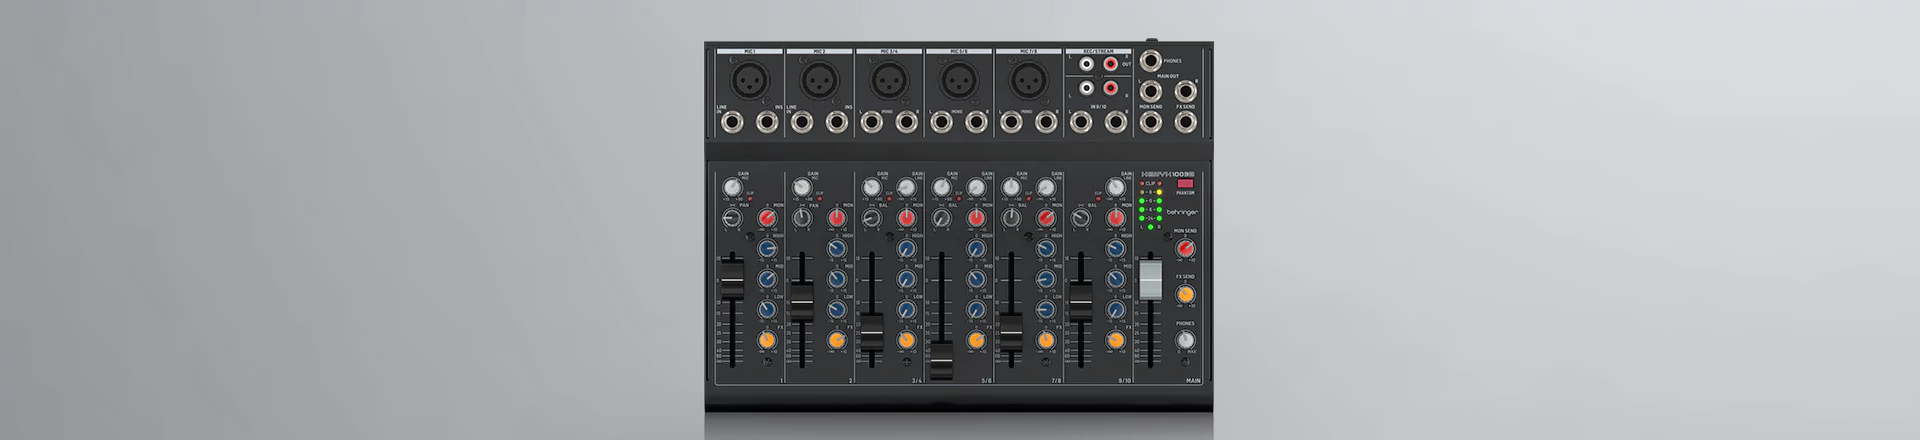Click the channel 5/6 orange FX knob

pyautogui.click(x=976, y=340)
